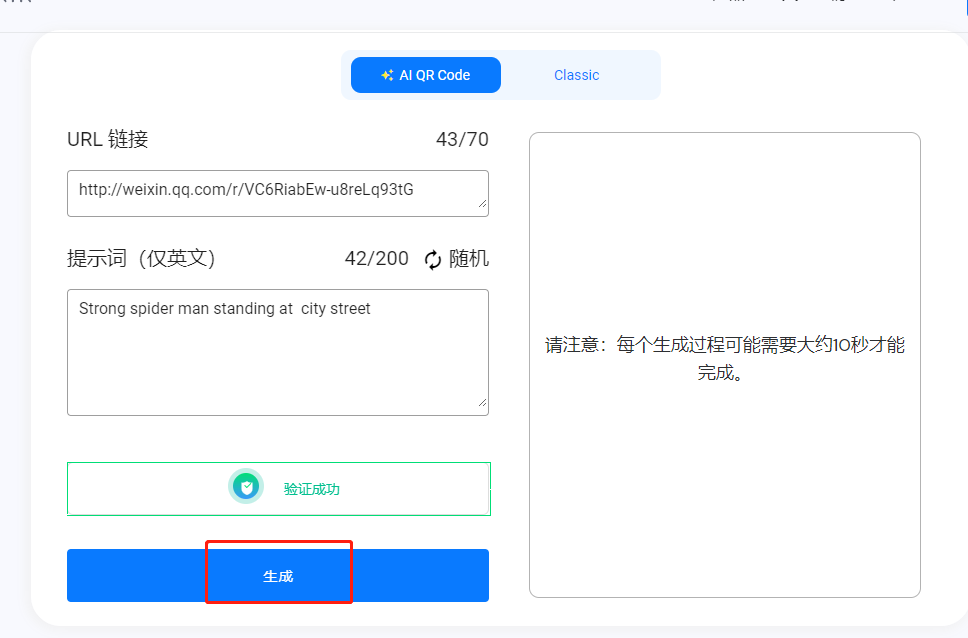
Task: Click the 43/70 character counter
Action: click(462, 139)
